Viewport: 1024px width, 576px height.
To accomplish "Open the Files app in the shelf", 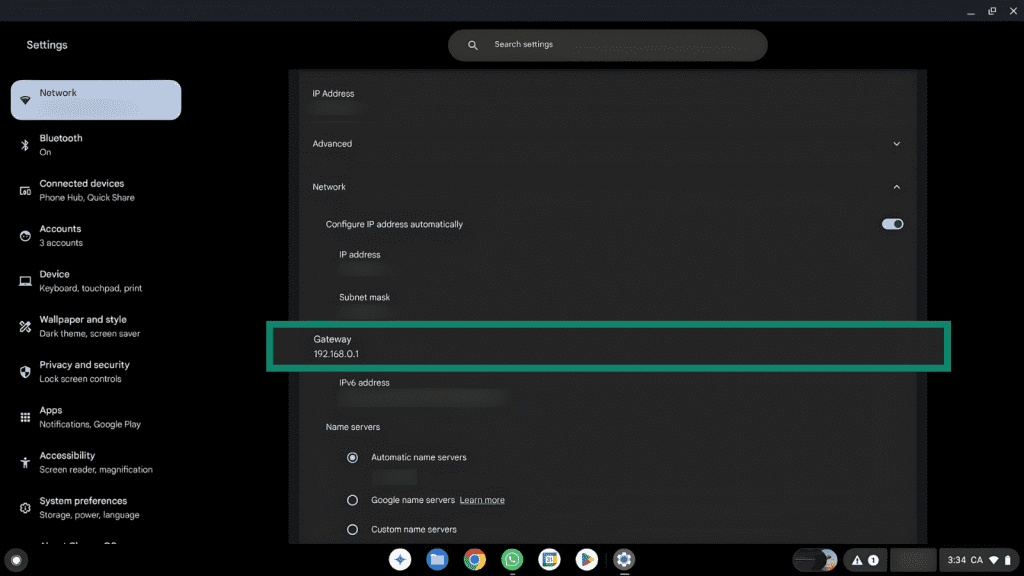I will [437, 560].
